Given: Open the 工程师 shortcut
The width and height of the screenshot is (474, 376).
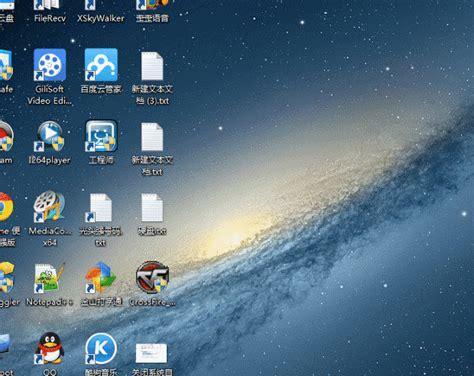Looking at the screenshot, I should [x=101, y=142].
